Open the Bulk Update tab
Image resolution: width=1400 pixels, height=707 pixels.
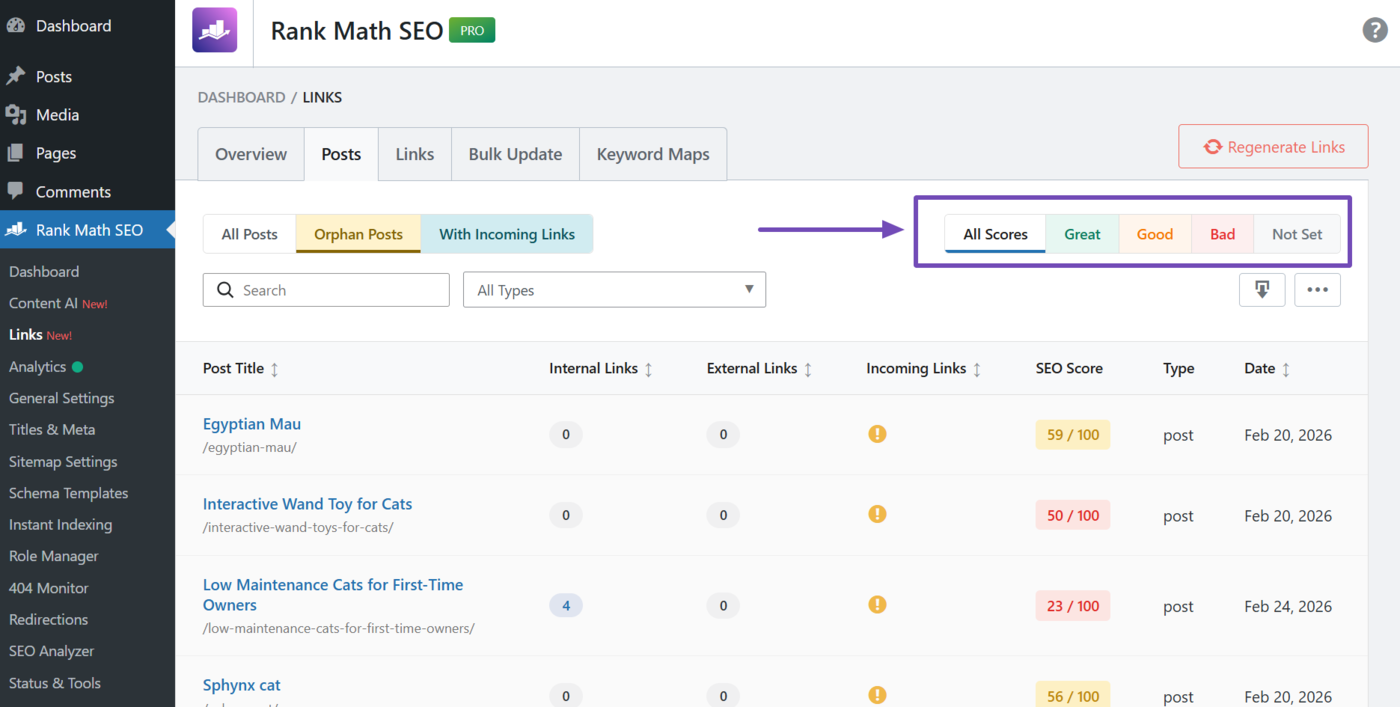515,153
